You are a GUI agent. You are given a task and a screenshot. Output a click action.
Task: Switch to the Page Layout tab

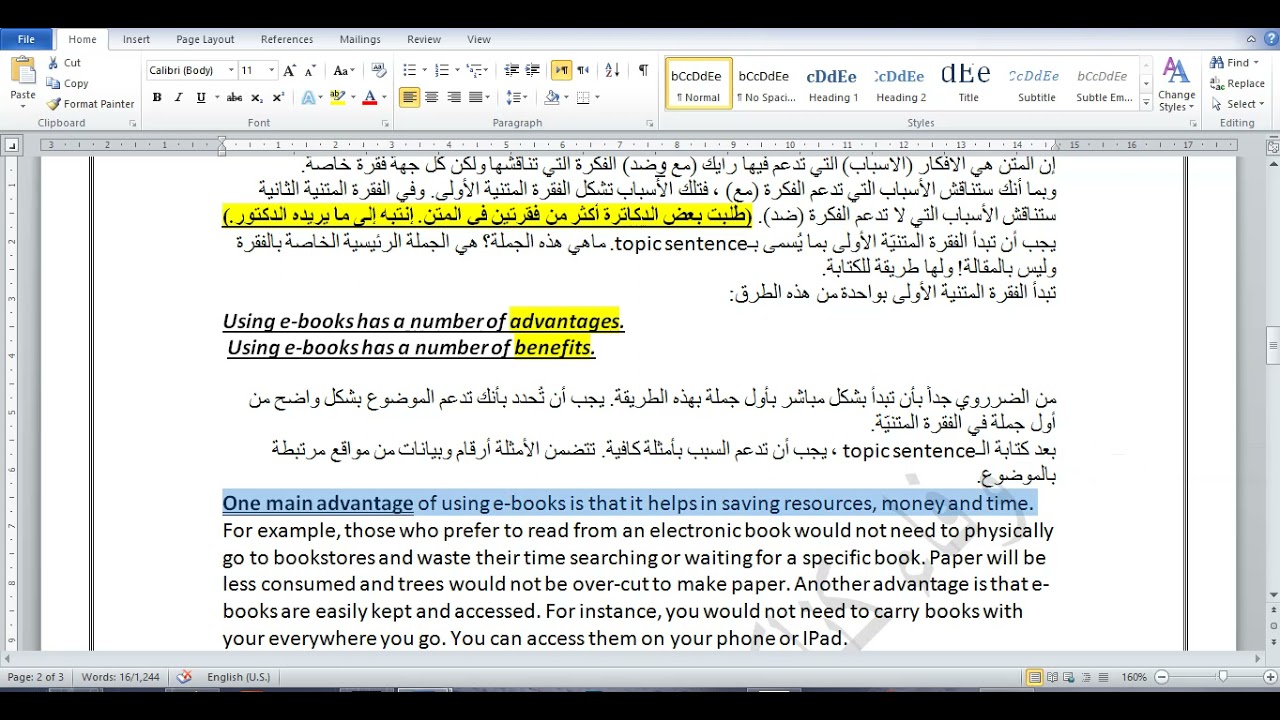205,39
